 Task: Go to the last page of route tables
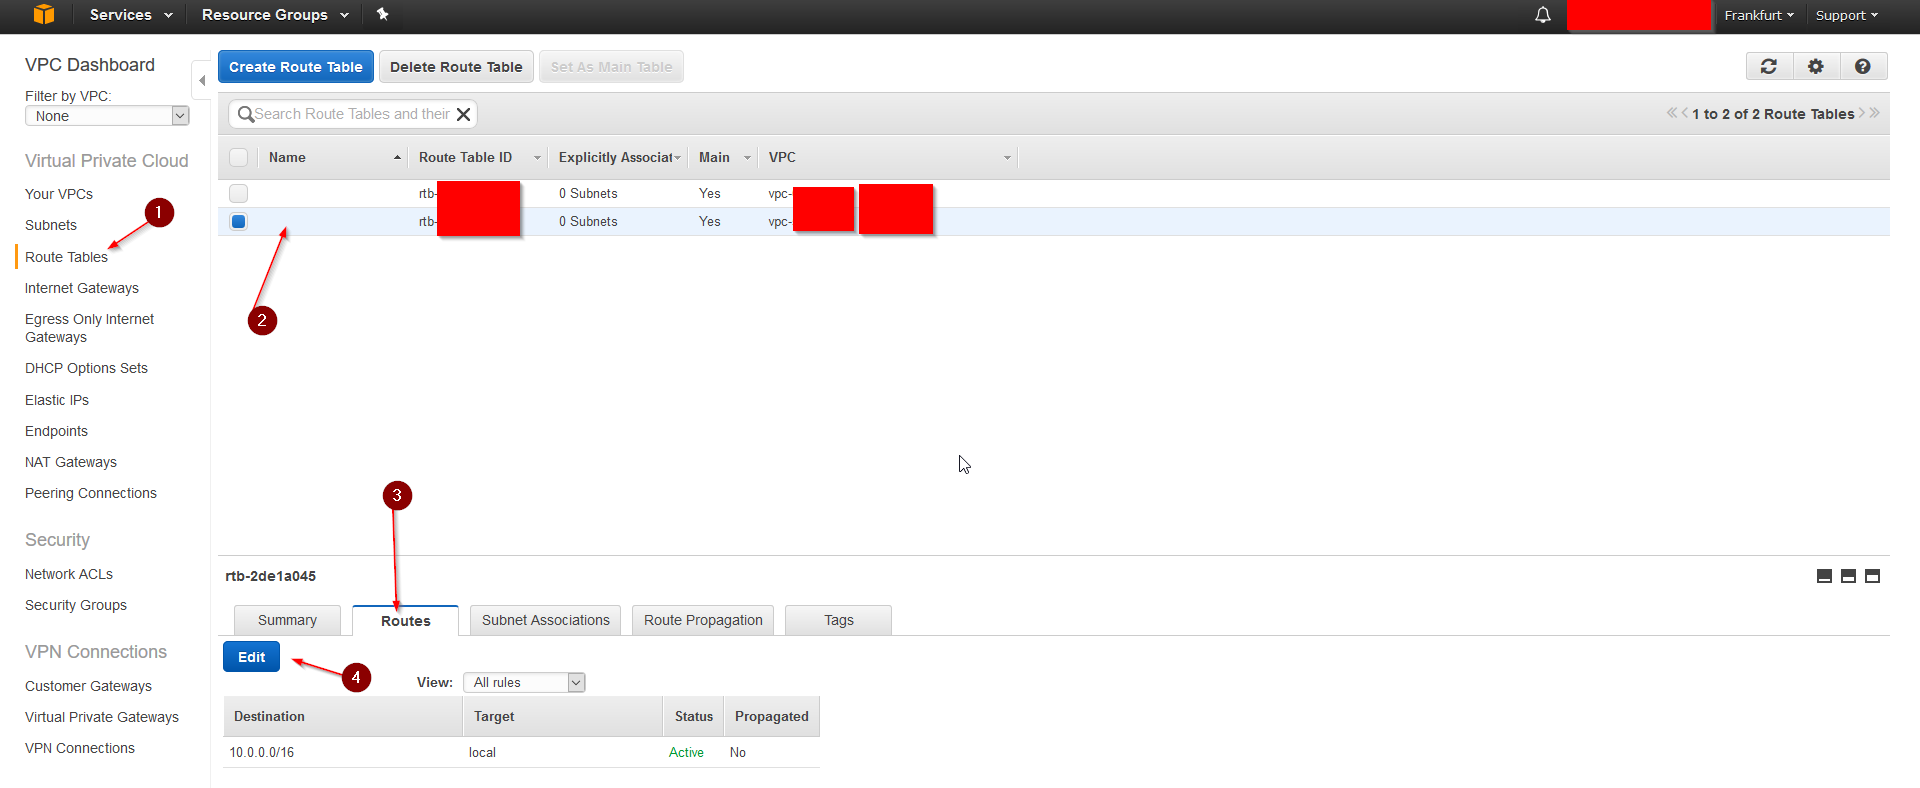click(1875, 113)
